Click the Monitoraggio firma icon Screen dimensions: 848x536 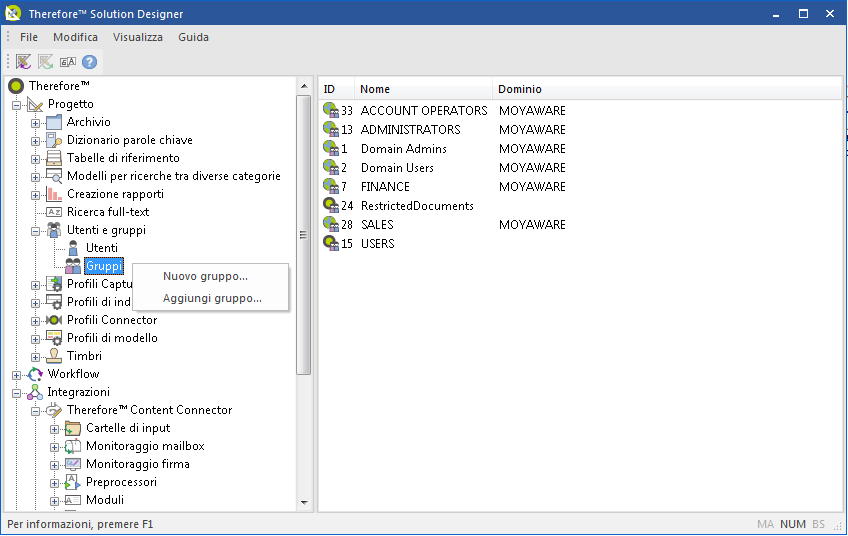pos(73,464)
